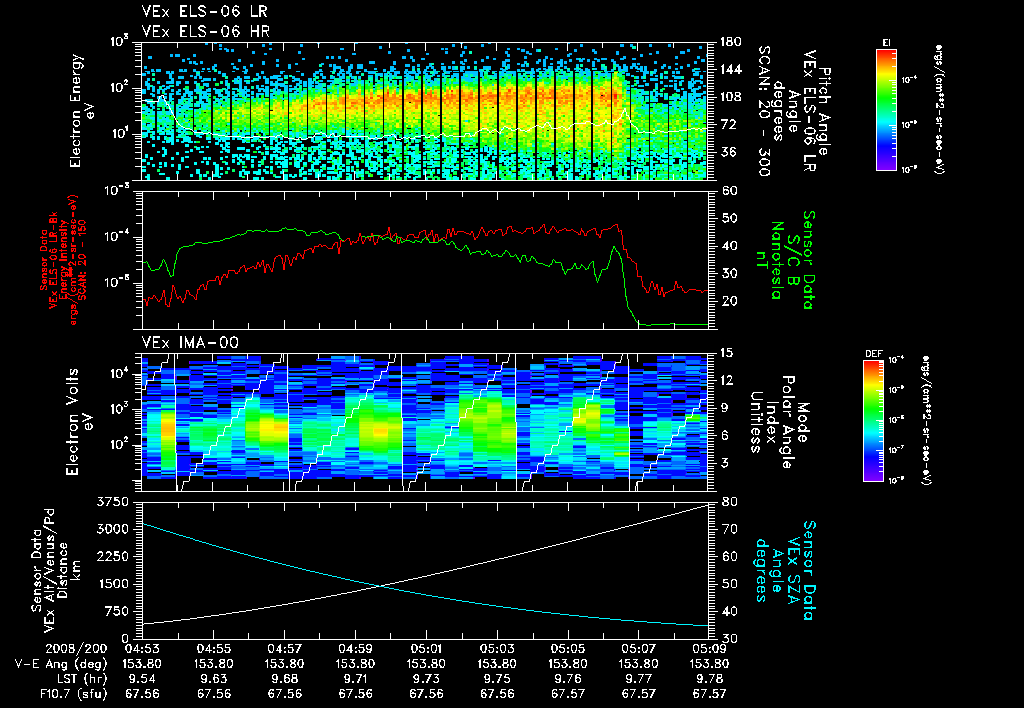Click the LST value '9.68'

(285, 679)
